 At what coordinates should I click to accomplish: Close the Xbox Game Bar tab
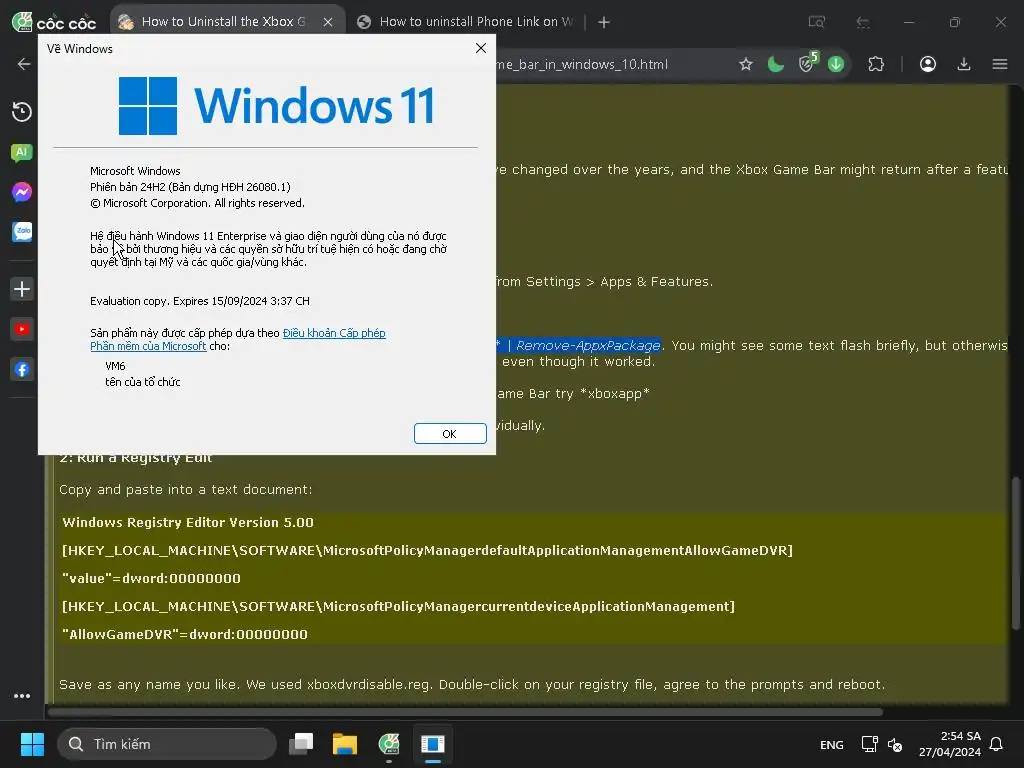point(328,22)
